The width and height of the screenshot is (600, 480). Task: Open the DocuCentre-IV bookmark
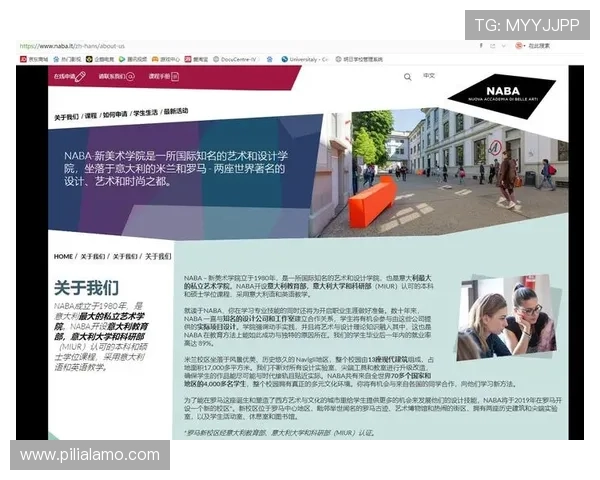[x=235, y=59]
